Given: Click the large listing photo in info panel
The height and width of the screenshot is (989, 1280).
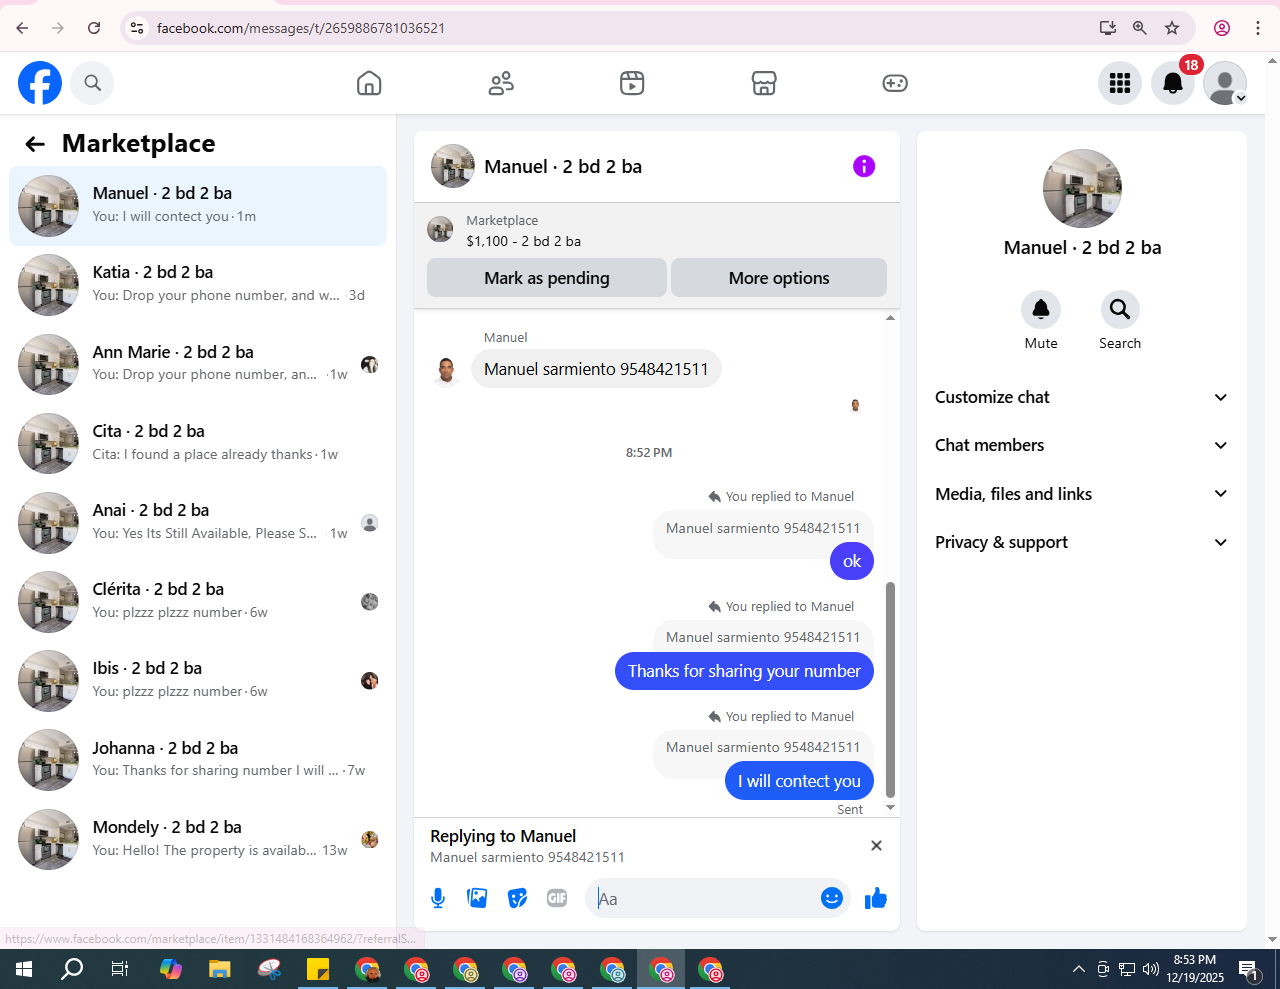Looking at the screenshot, I should point(1082,189).
